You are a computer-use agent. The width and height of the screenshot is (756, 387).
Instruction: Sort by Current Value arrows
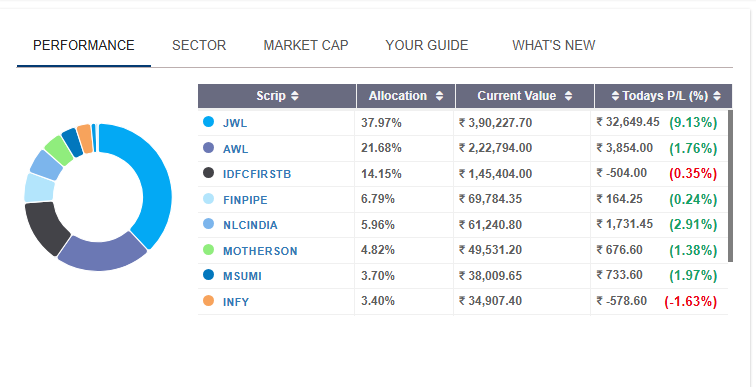click(568, 96)
